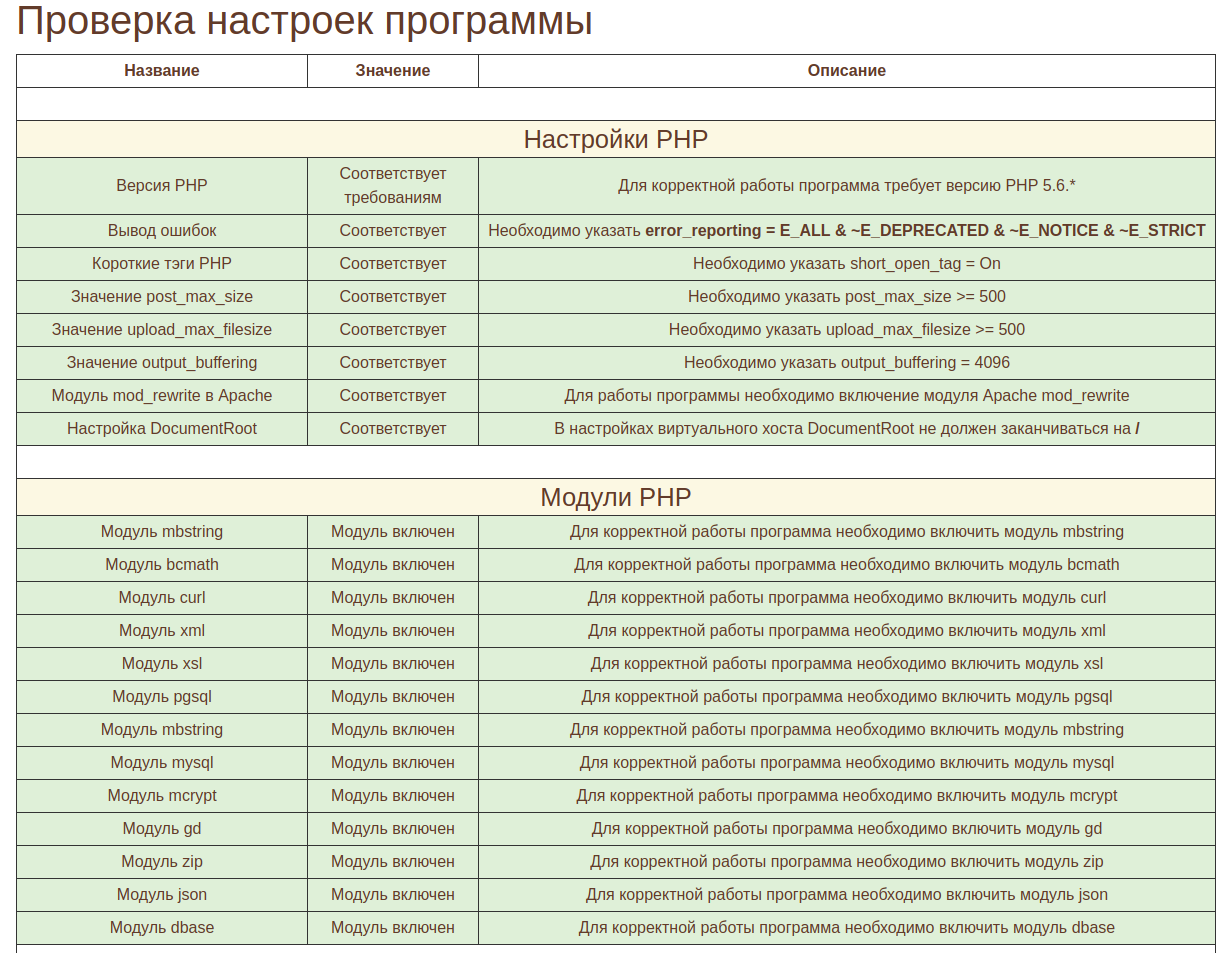Screen dimensions: 1232x953
Task: Select the 'Модуль dbase' name cell
Action: pos(162,928)
